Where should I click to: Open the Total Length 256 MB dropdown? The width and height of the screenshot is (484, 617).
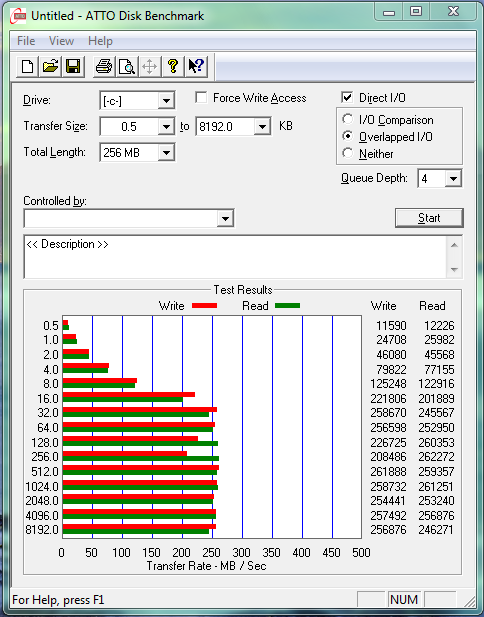click(166, 153)
